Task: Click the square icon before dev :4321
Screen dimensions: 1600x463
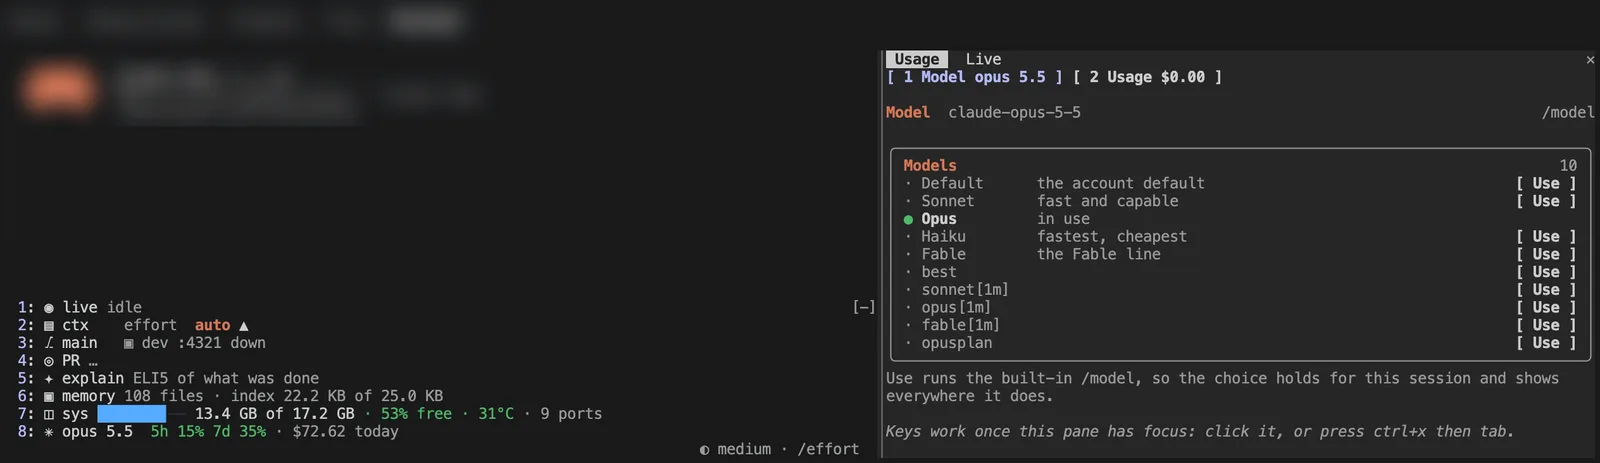Action: [x=128, y=343]
